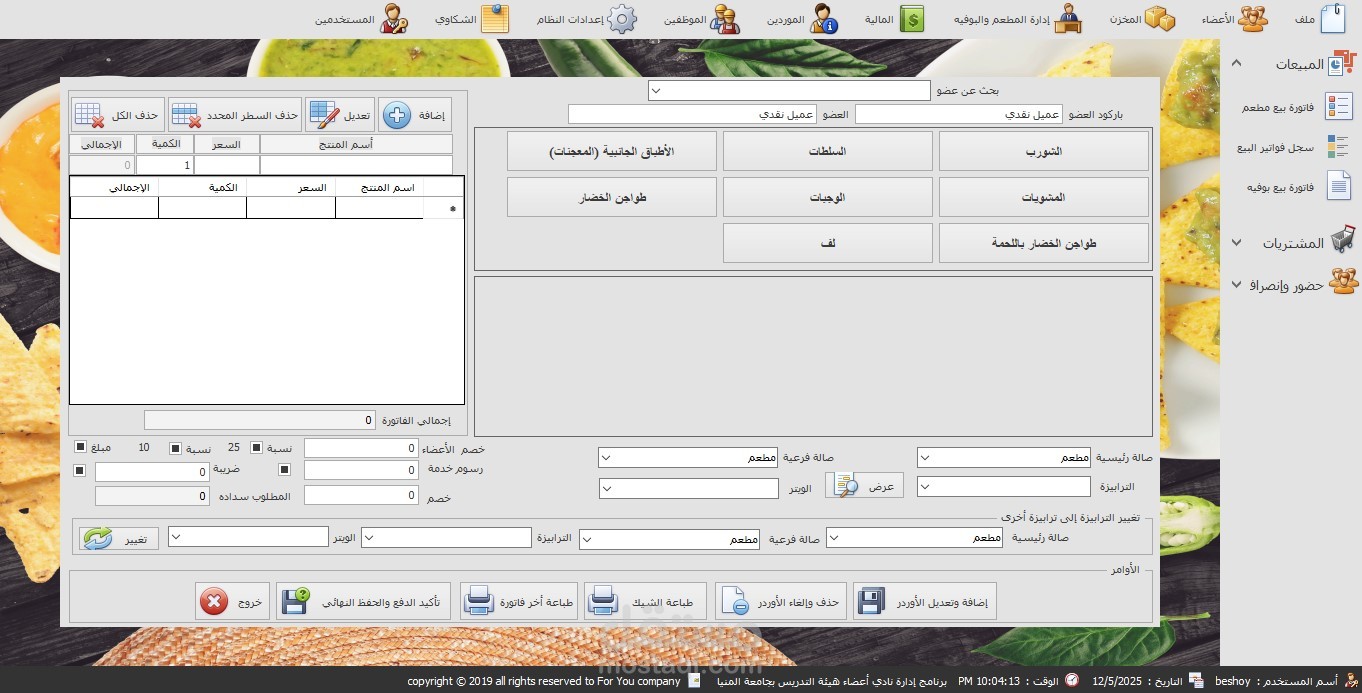Image resolution: width=1362 pixels, height=693 pixels.
Task: Click the تعديل edit button
Action: tap(340, 115)
